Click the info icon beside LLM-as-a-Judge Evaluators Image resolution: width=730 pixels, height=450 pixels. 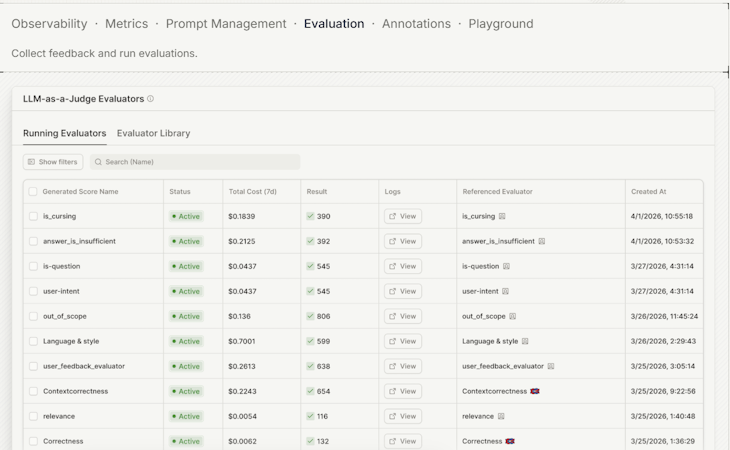(x=150, y=99)
